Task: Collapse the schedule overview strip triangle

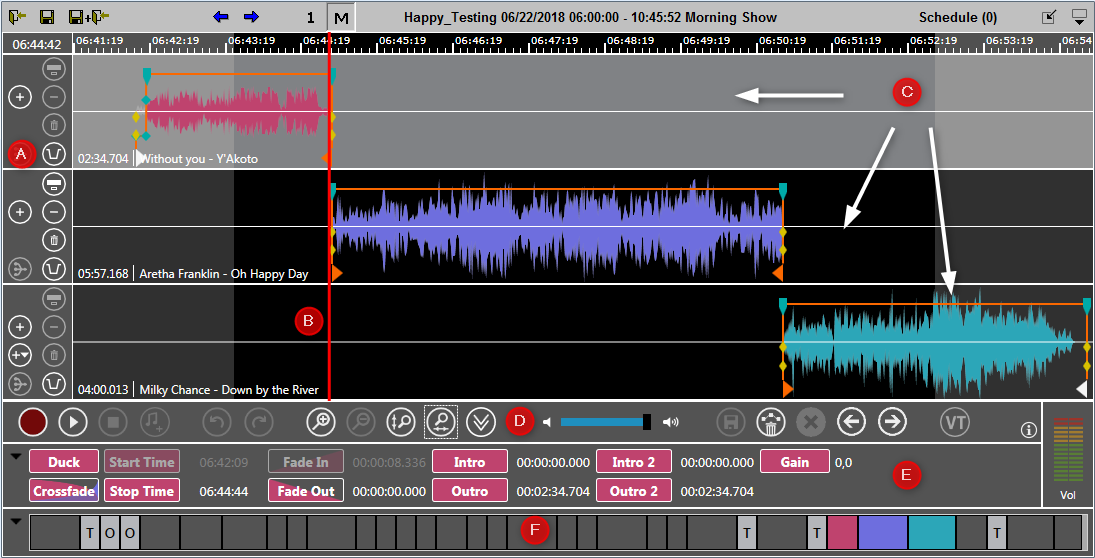Action: tap(16, 521)
